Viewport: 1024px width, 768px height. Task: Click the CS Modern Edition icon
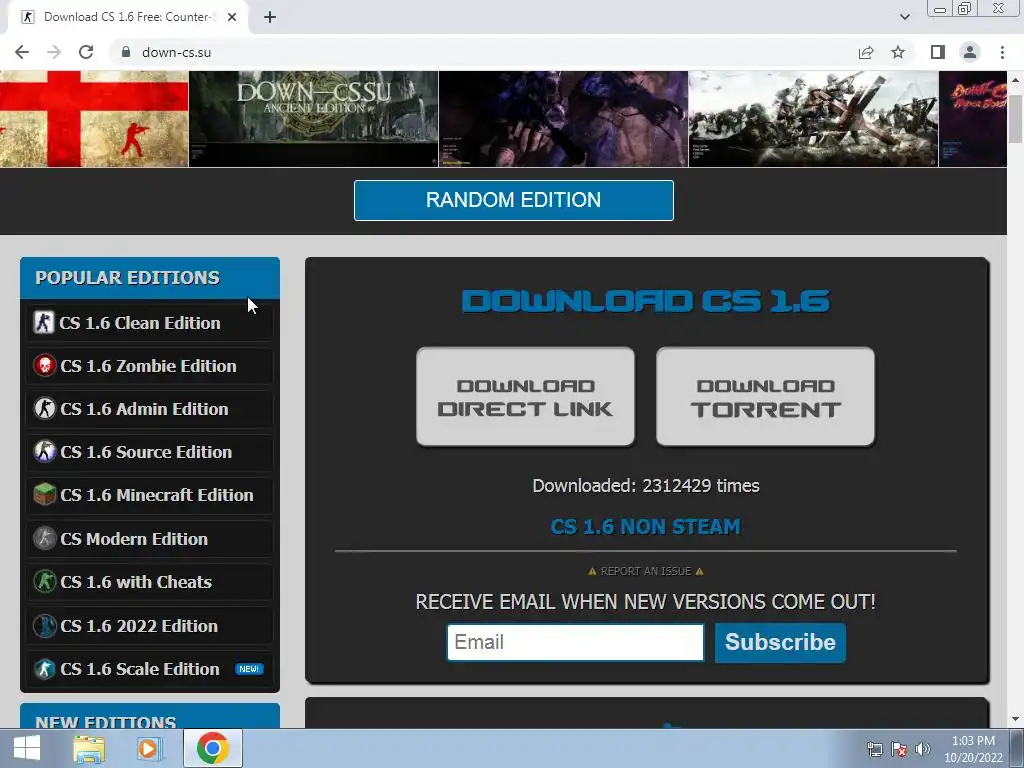(44, 539)
